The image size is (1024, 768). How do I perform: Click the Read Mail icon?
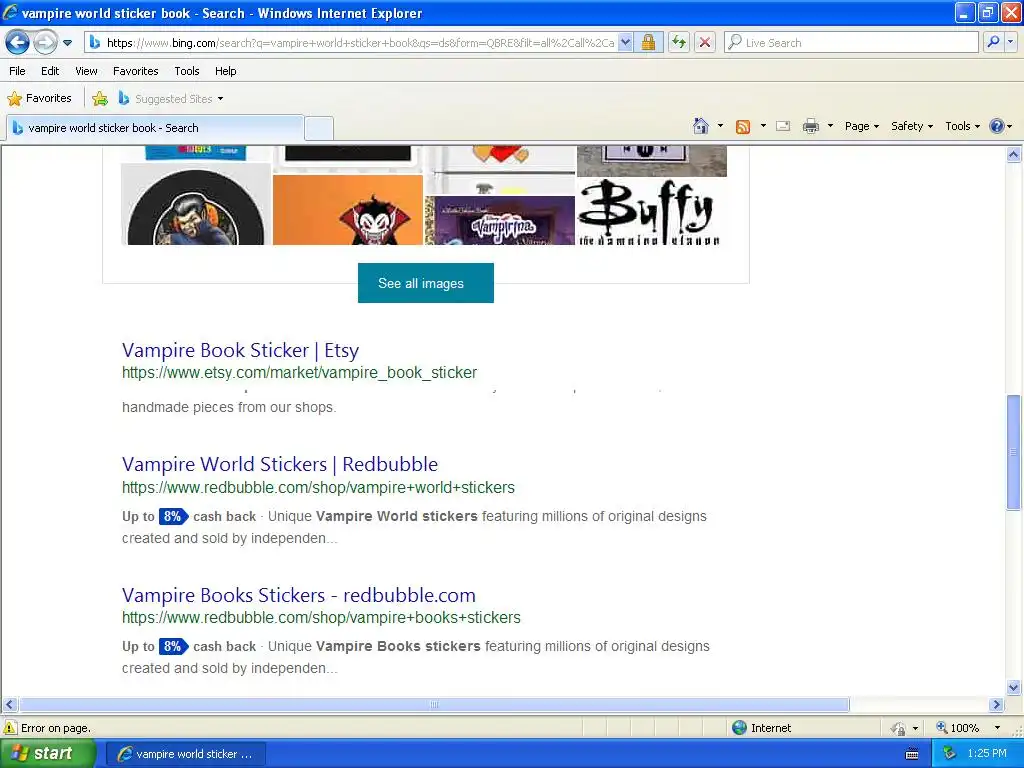[x=783, y=127]
